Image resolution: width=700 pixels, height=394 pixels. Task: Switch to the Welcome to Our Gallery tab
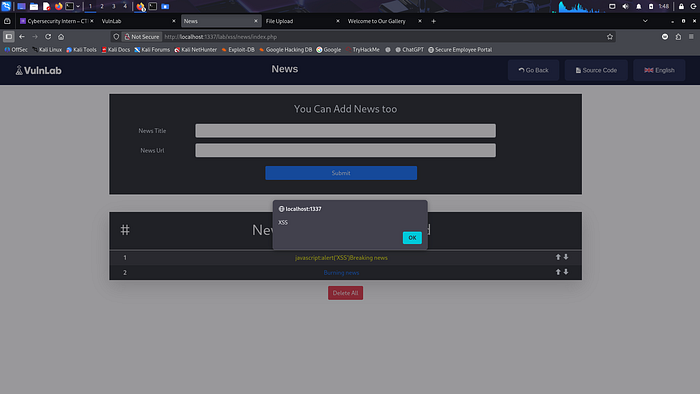point(384,21)
